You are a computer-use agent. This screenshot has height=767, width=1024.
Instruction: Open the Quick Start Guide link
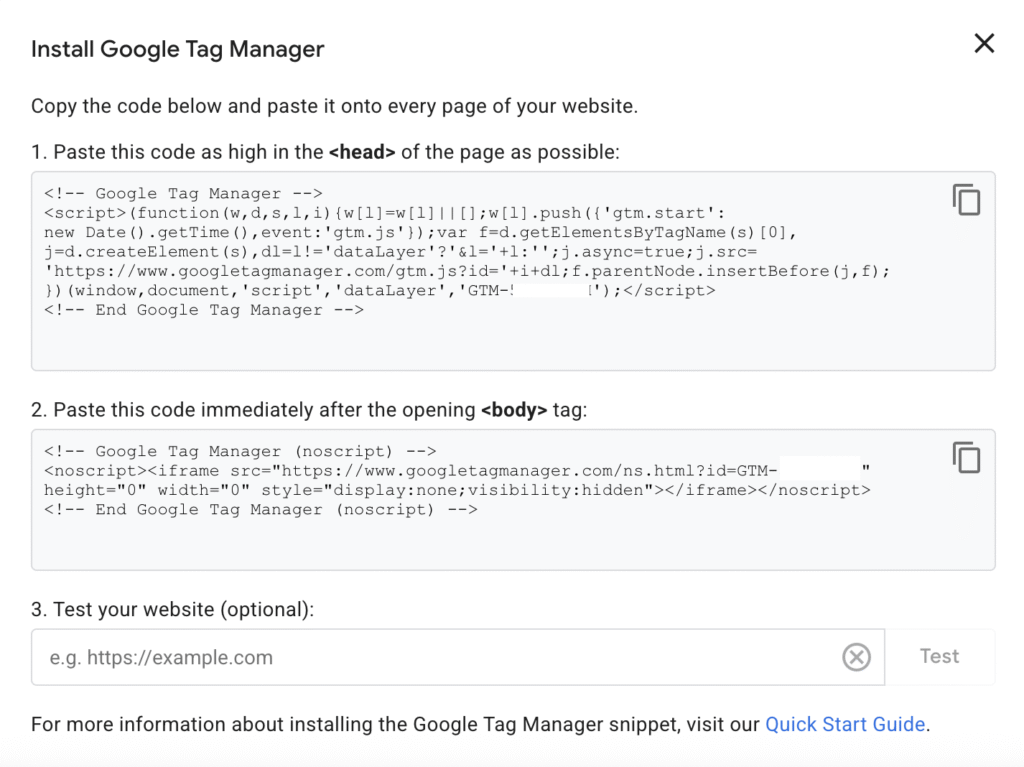tap(845, 724)
